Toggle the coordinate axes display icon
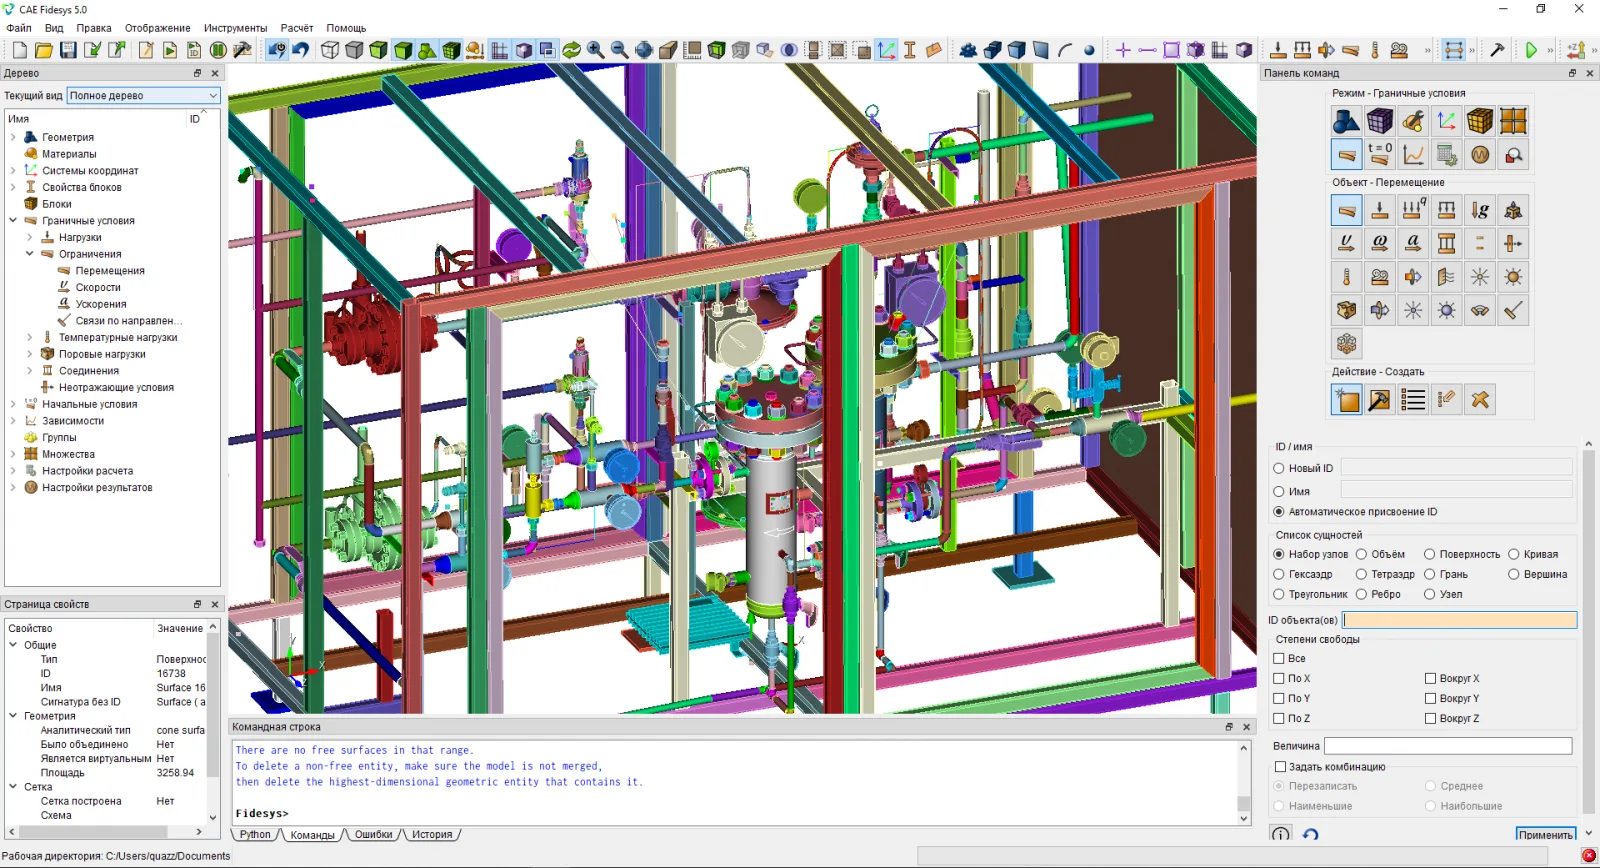 886,50
